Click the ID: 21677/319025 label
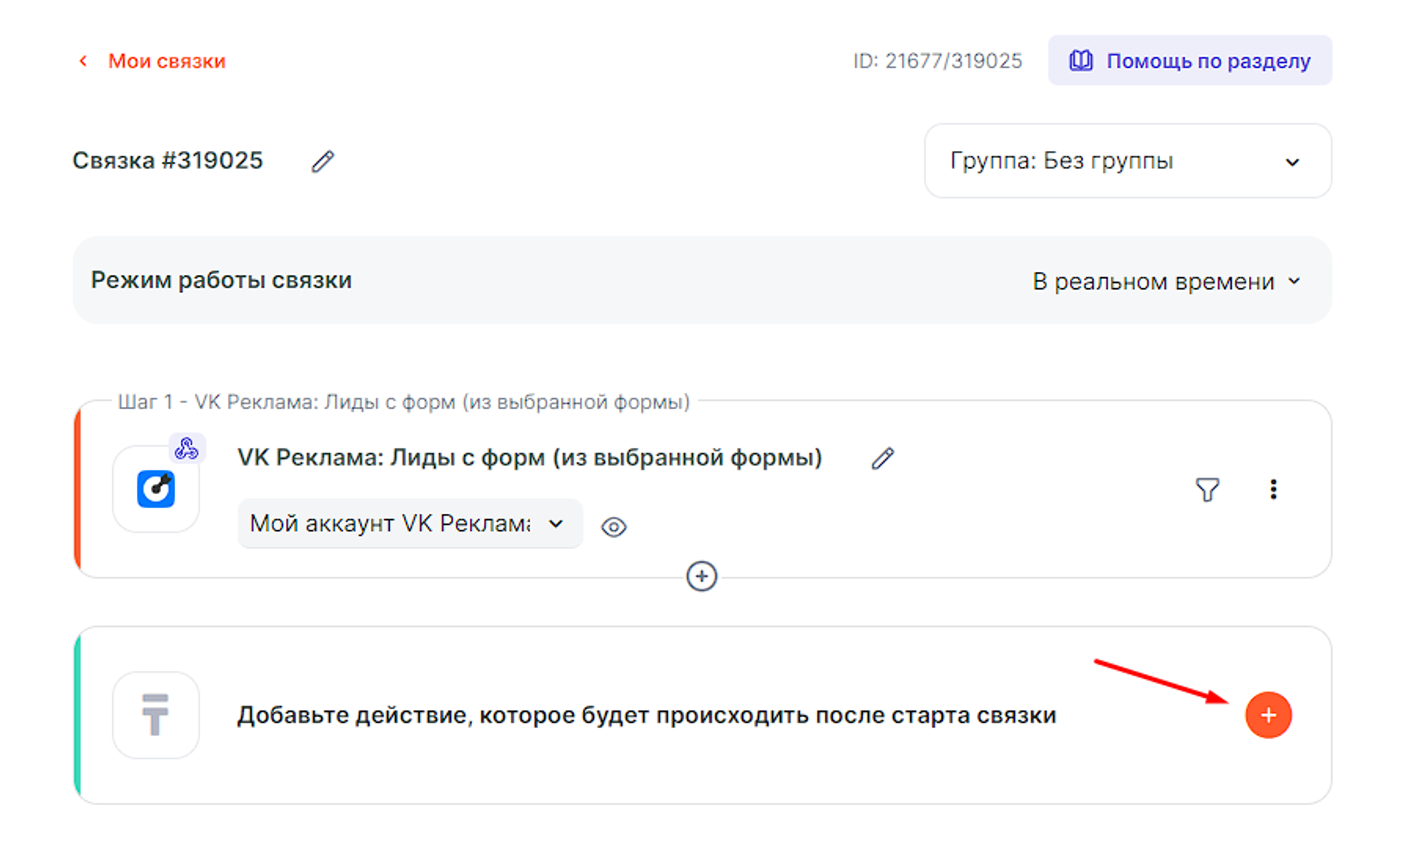Viewport: 1420px width, 862px height. click(x=937, y=61)
